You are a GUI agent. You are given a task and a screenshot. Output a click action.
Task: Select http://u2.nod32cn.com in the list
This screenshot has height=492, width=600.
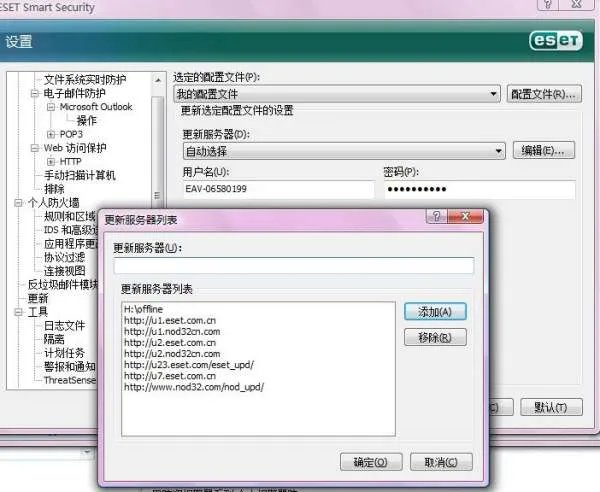[x=172, y=354]
